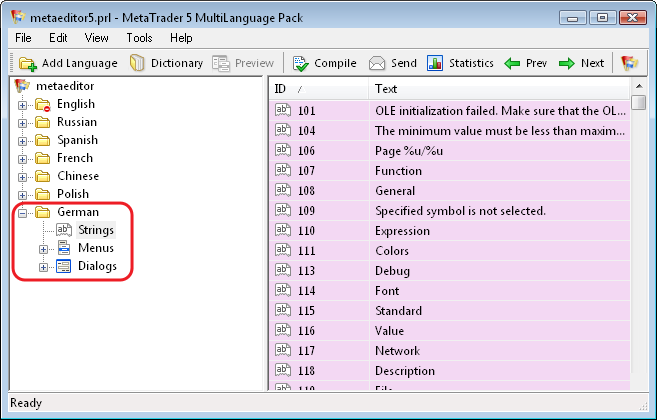657x420 pixels.
Task: Expand the Menus node under German
Action: coord(43,249)
